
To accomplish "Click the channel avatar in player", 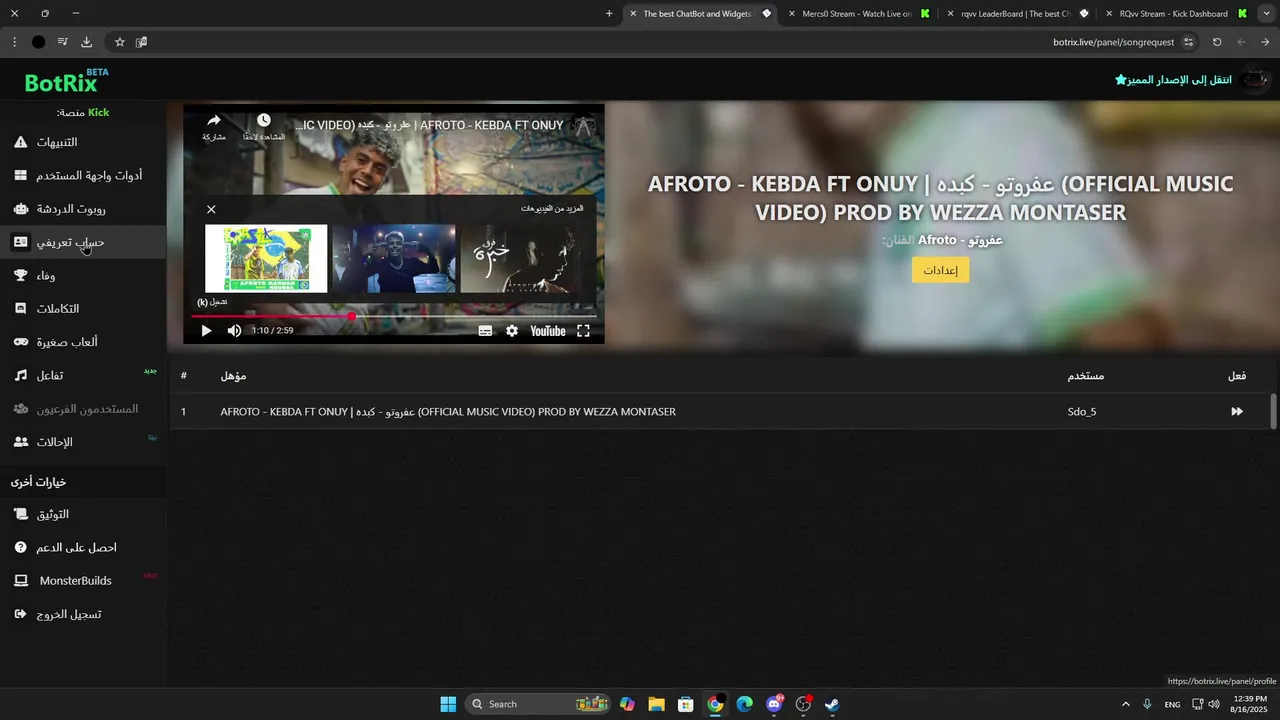I will point(584,126).
